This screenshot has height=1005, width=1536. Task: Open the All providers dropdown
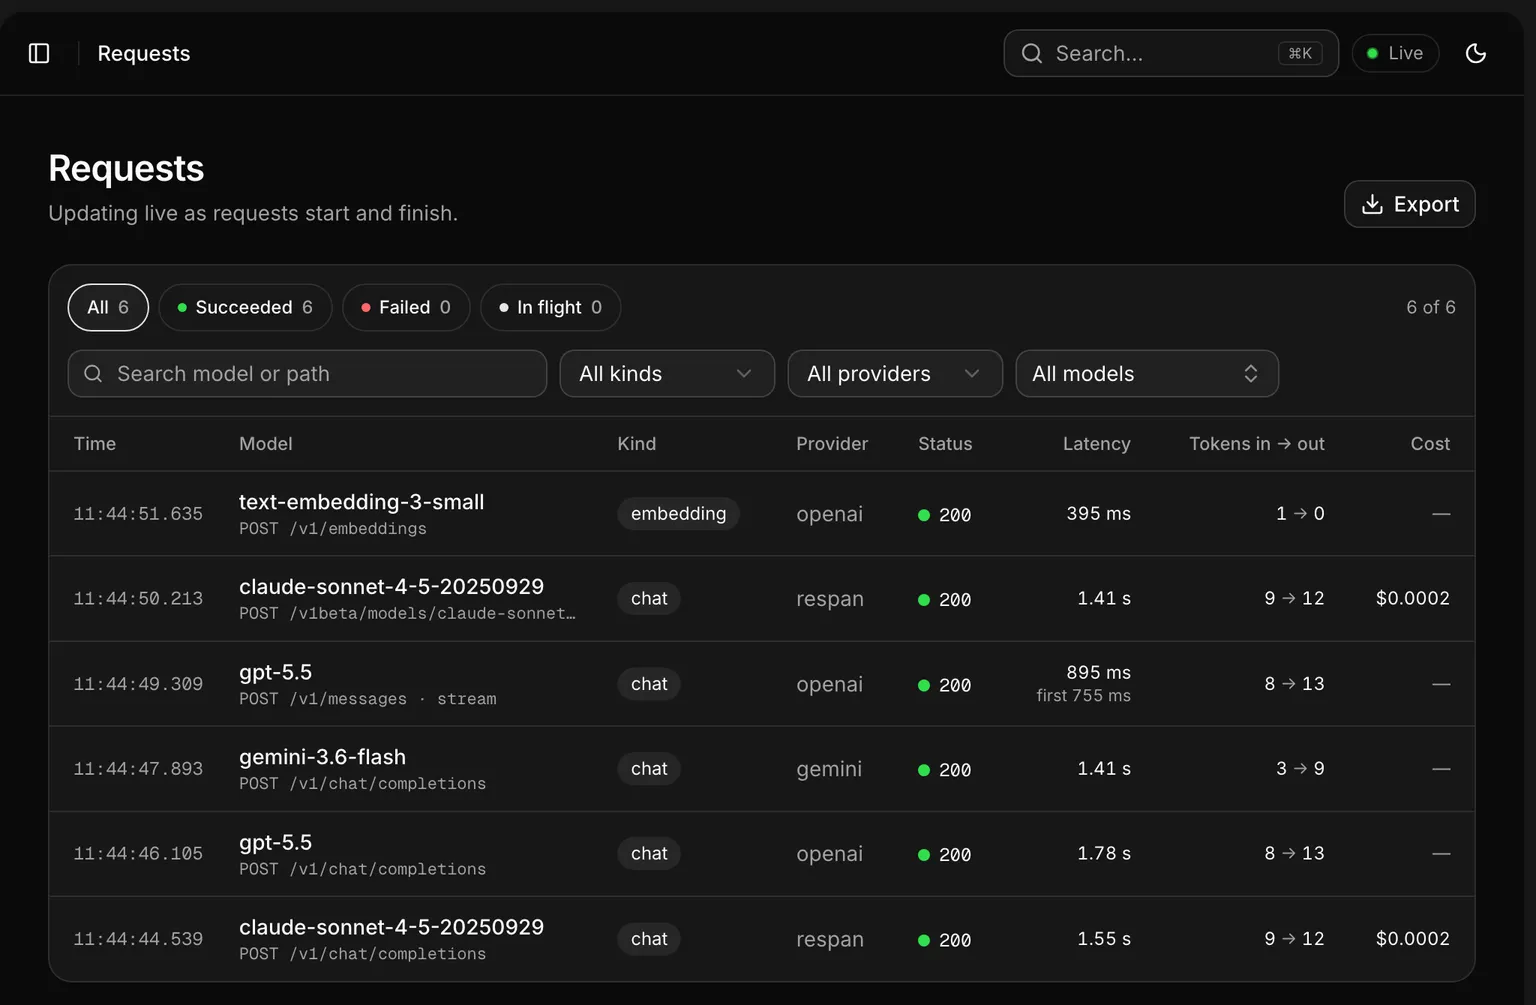[895, 374]
